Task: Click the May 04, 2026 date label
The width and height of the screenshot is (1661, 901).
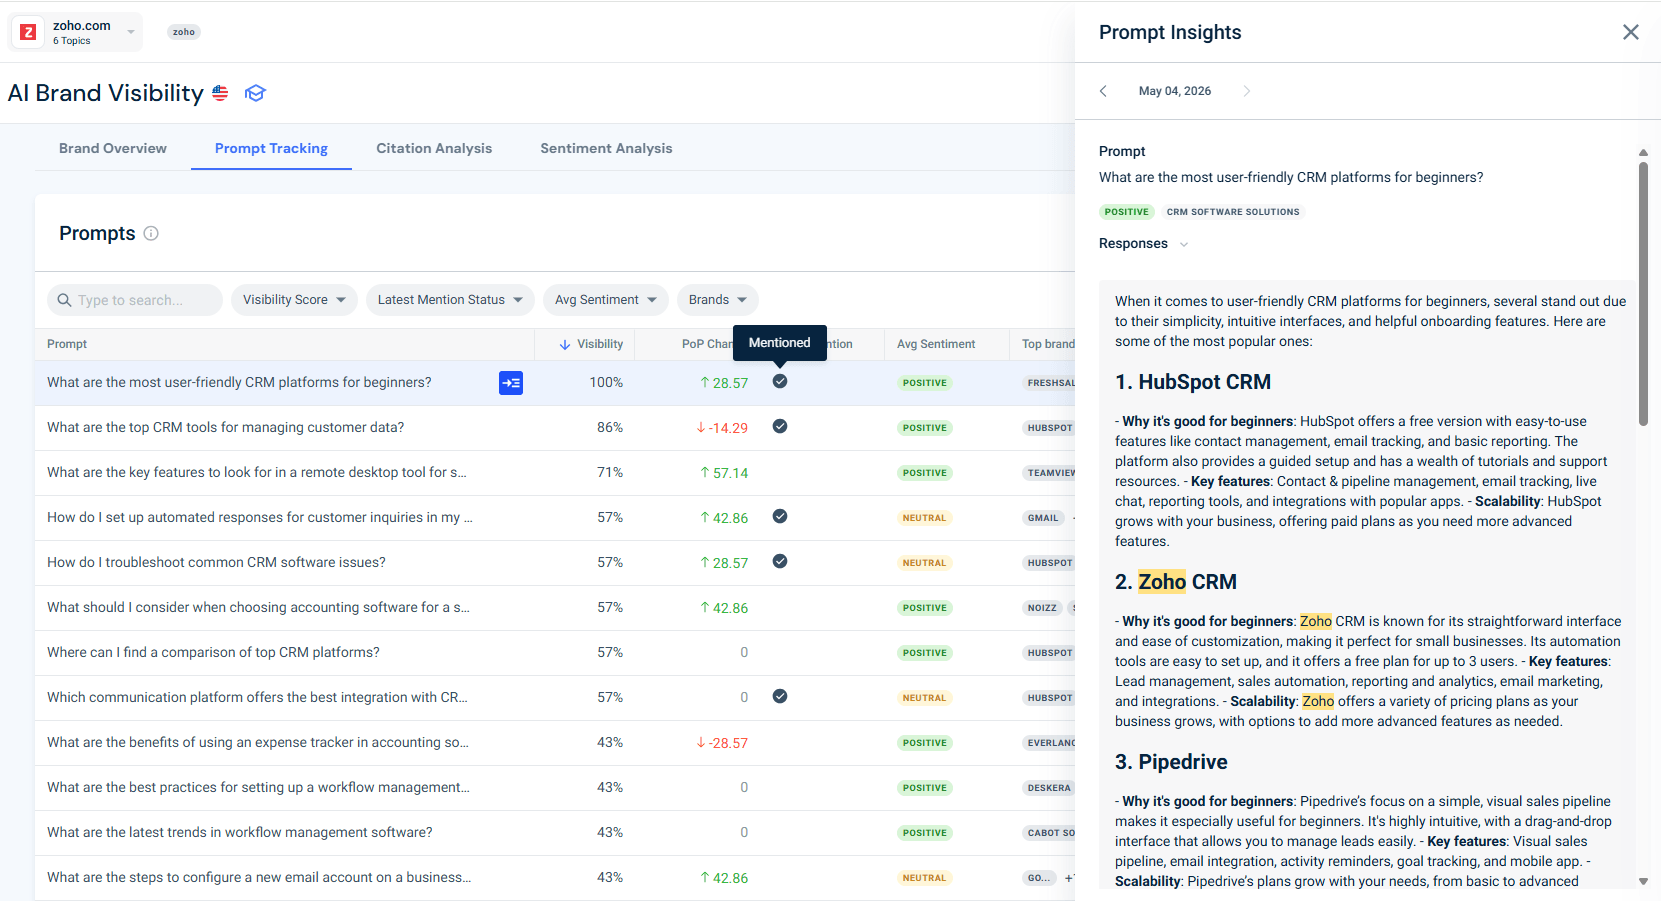Action: [1175, 91]
